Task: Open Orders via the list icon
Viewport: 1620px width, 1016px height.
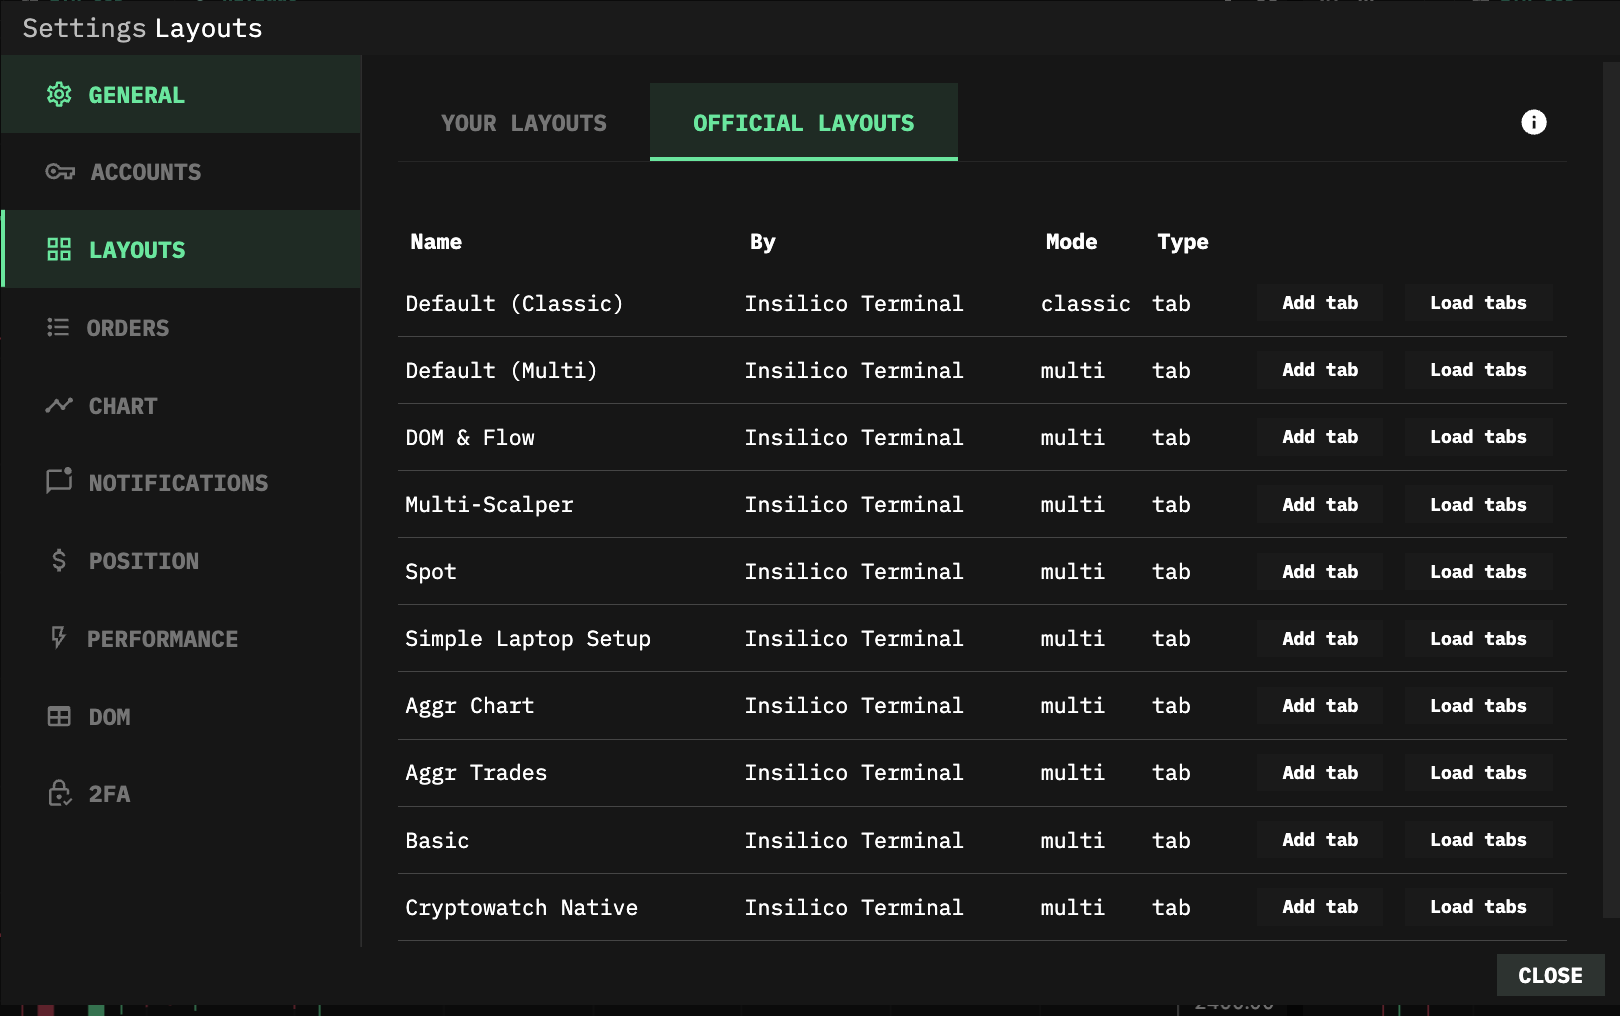Action: pyautogui.click(x=58, y=328)
